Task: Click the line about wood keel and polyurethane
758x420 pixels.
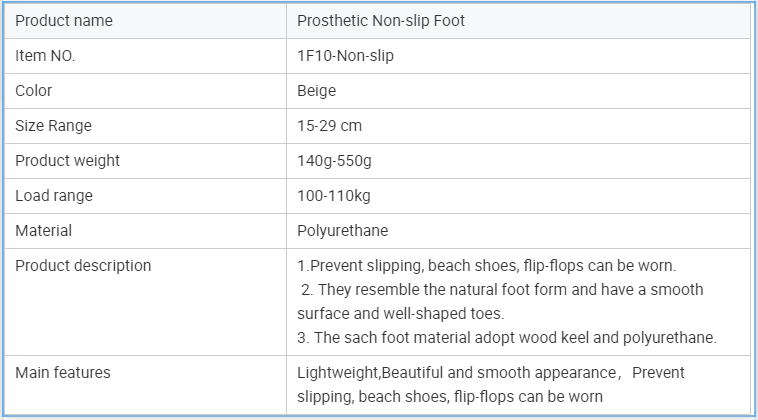Action: click(507, 337)
